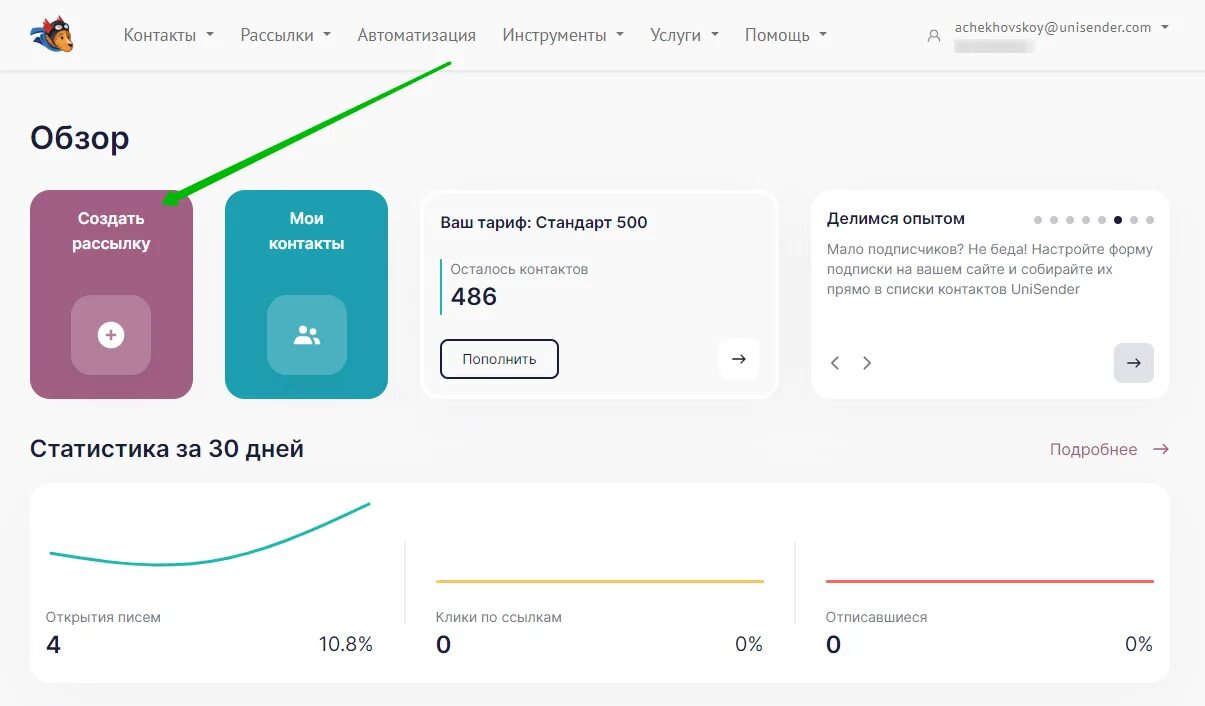
Task: Click the arrow icon beside Подробнее
Action: pyautogui.click(x=1161, y=449)
